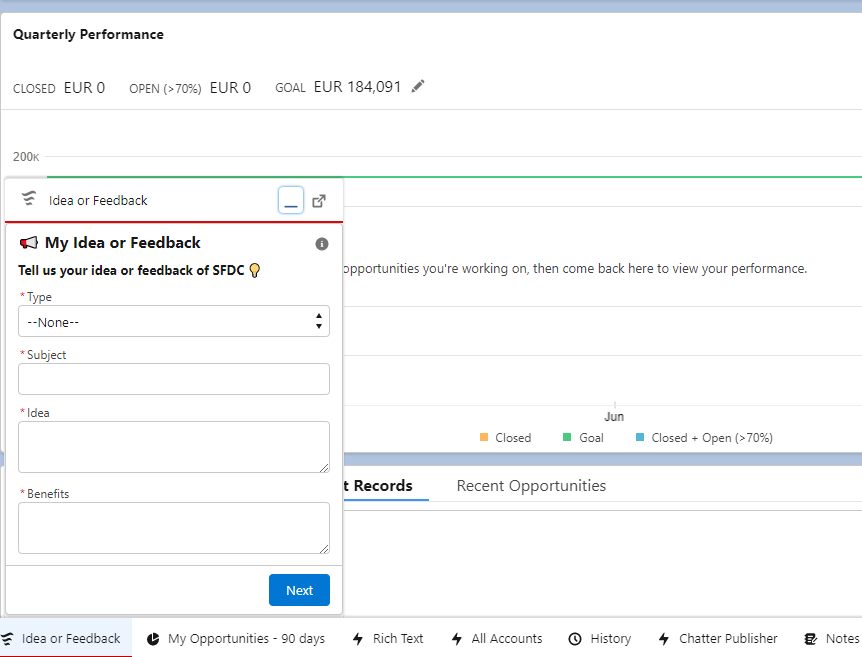This screenshot has height=657, width=862.
Task: Click the Quarterly Performance heading
Action: [89, 35]
